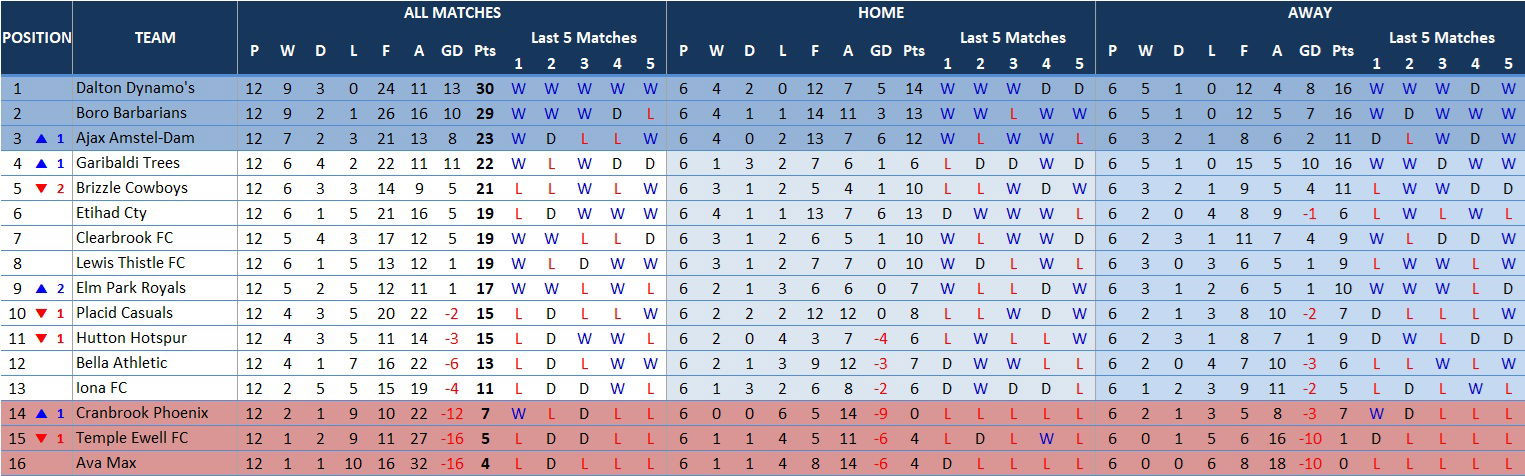This screenshot has width=1525, height=476.
Task: Click the red down arrow beside Hutton Hotspur
Action: coord(41,338)
